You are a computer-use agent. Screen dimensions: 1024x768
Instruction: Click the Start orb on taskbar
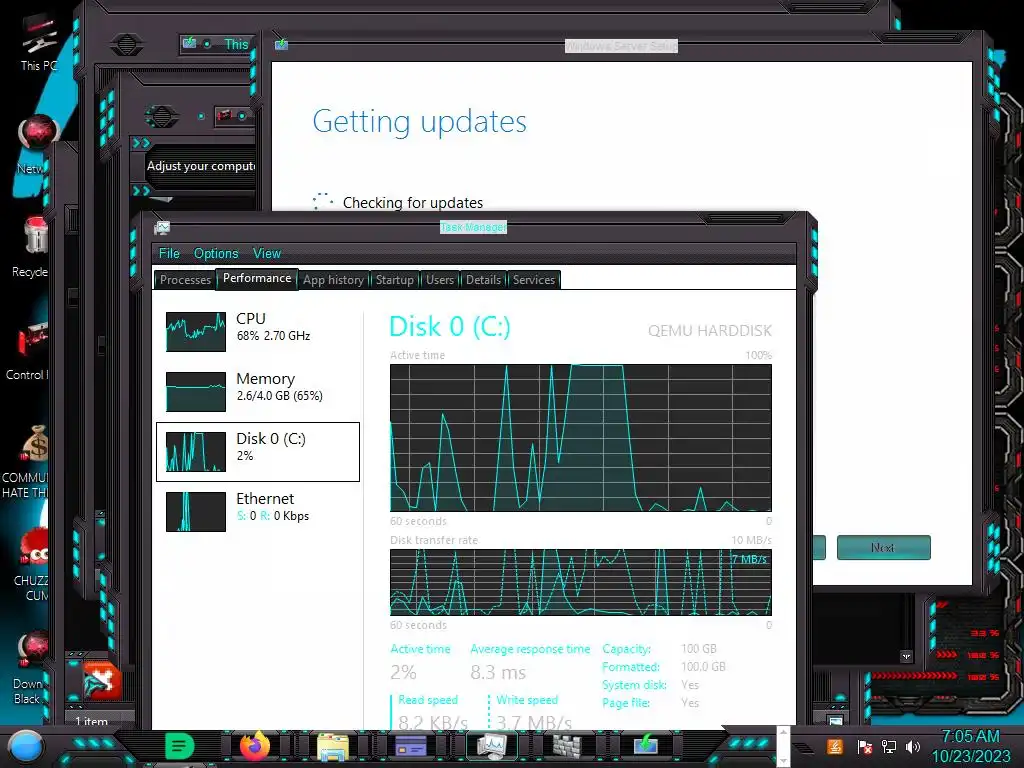[x=25, y=746]
